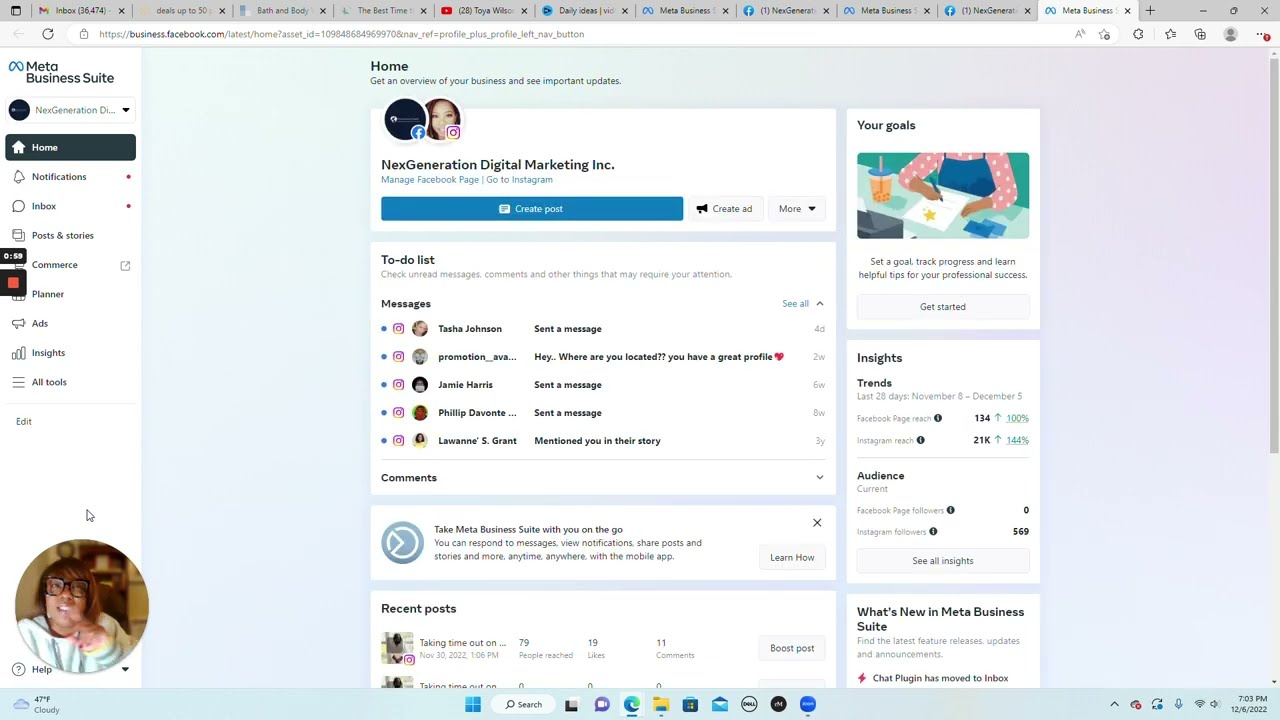Viewport: 1280px width, 720px height.
Task: Click the taskbar Search box
Action: 523,705
